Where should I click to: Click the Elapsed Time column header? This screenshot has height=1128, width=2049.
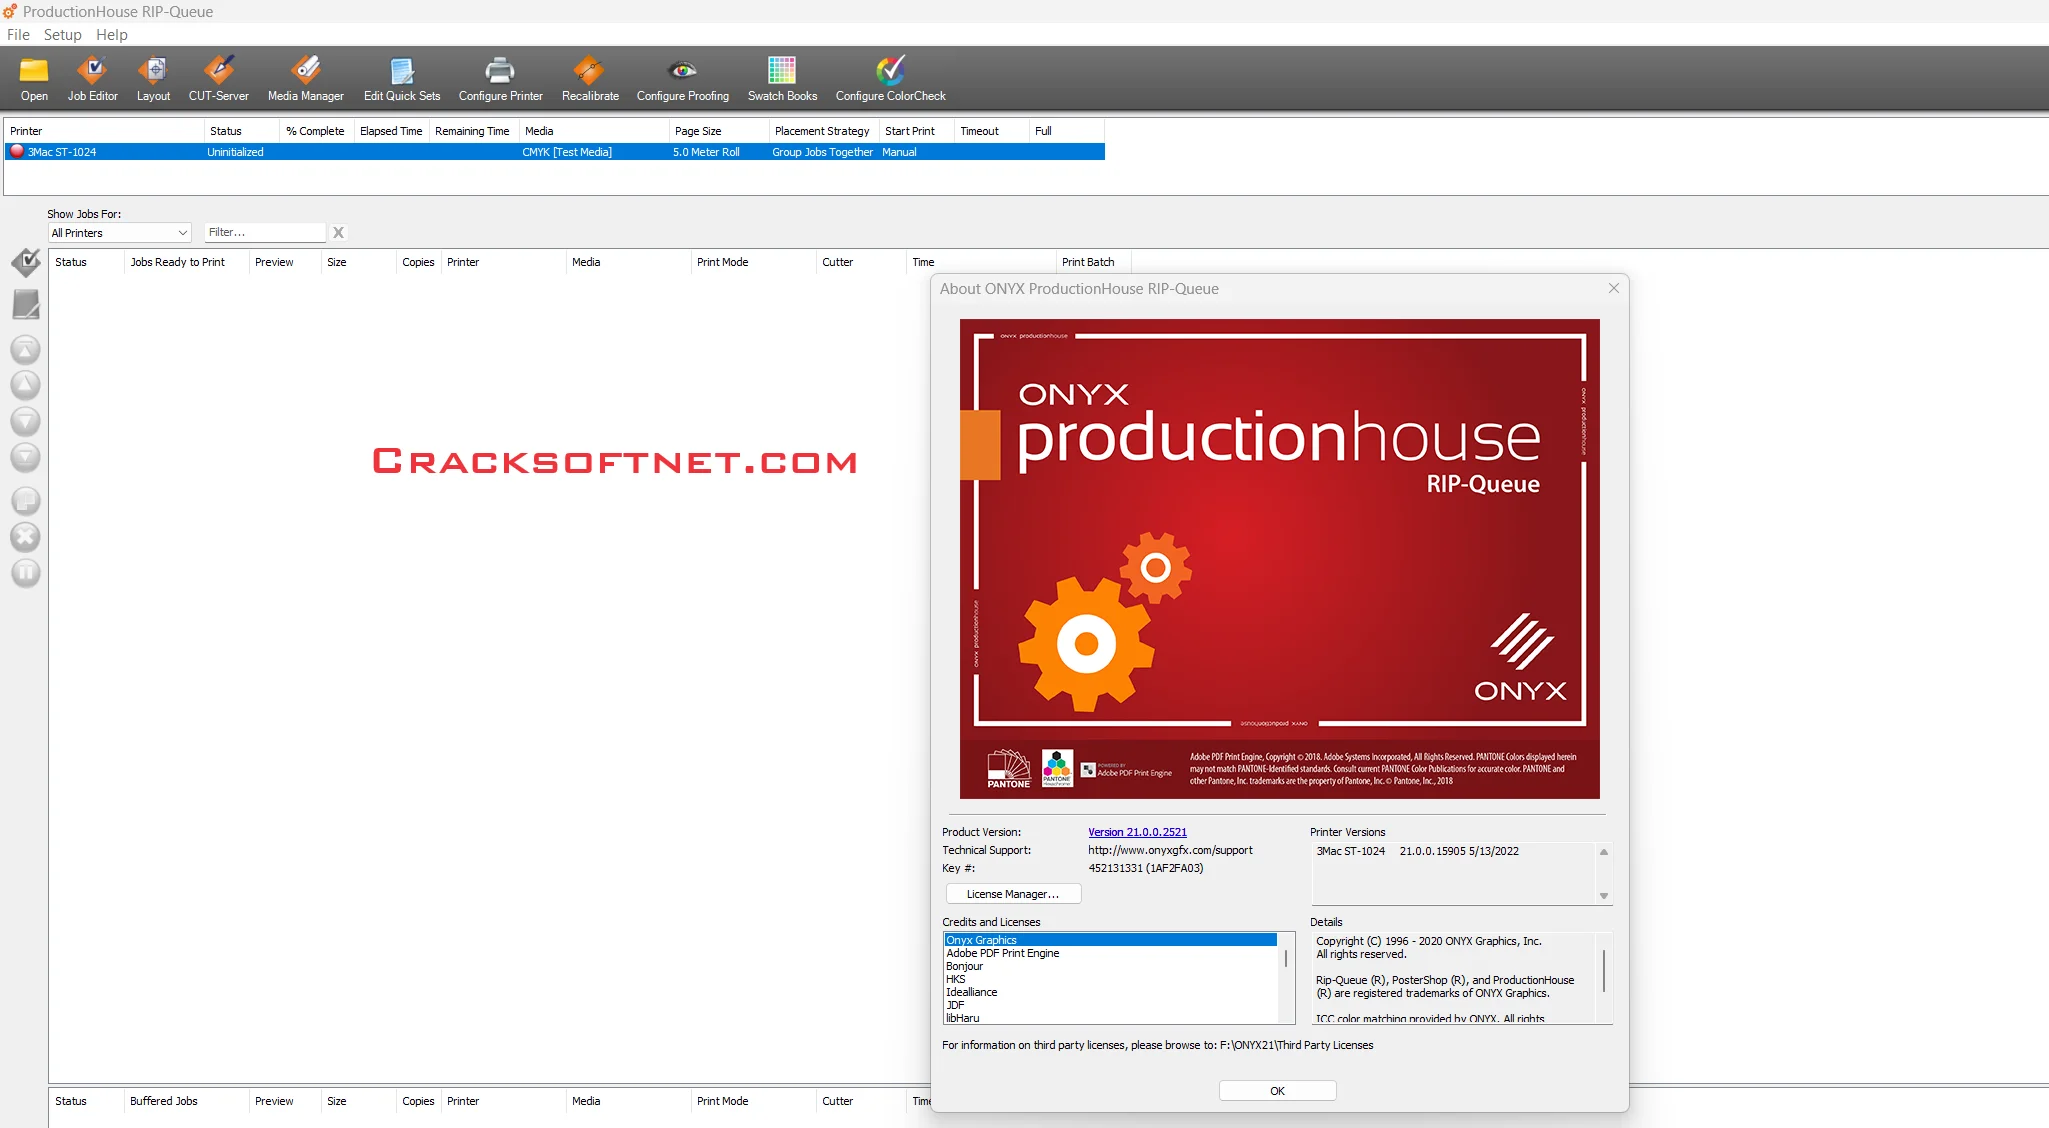click(x=391, y=131)
